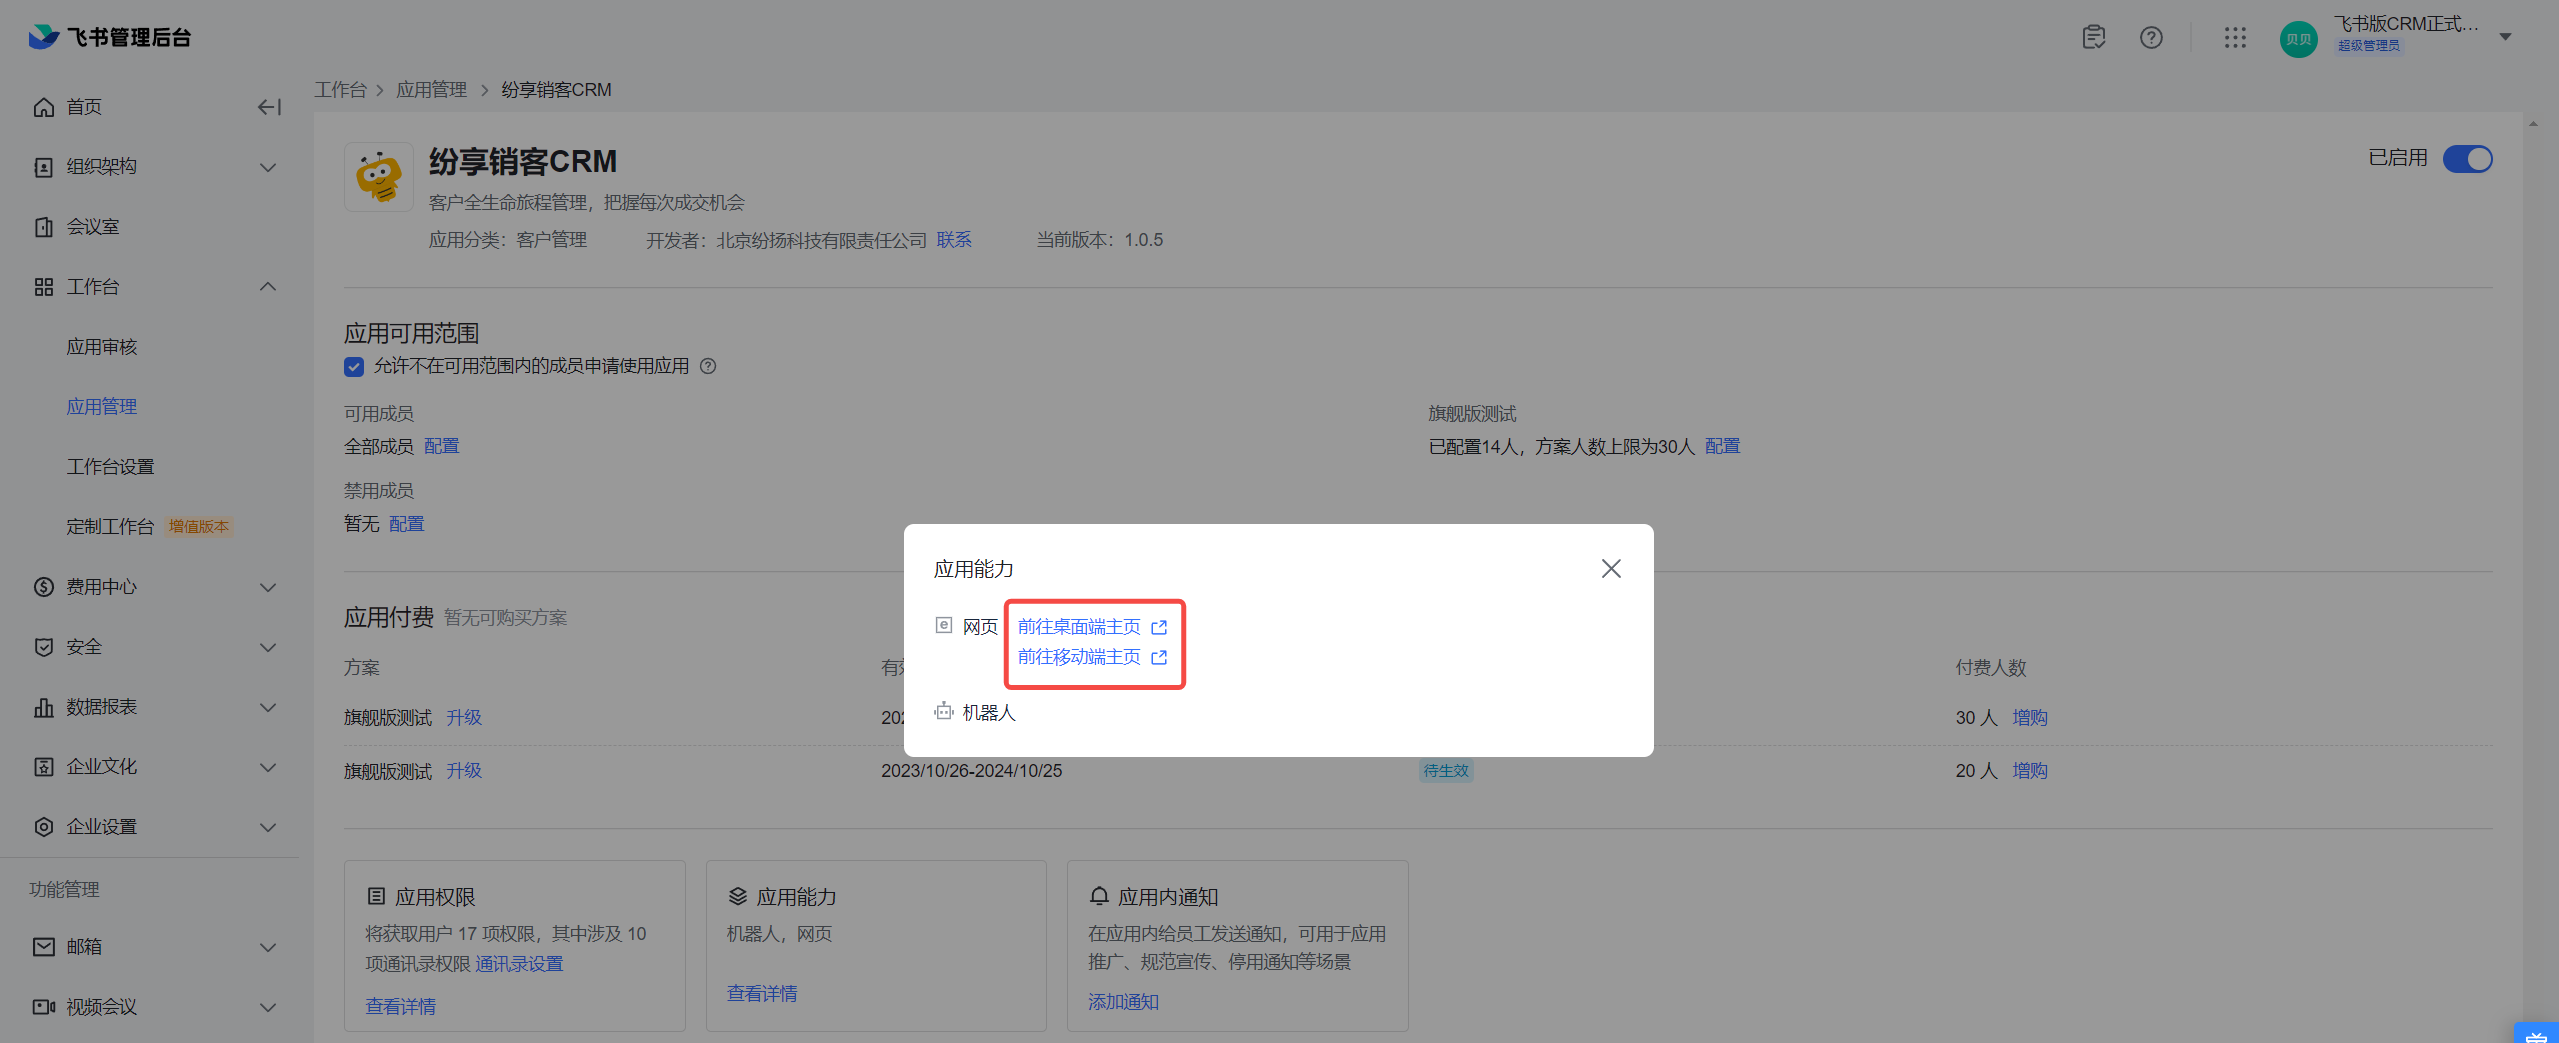This screenshot has height=1043, width=2559.
Task: Collapse the sidebar with the arrow icon
Action: pyautogui.click(x=269, y=107)
